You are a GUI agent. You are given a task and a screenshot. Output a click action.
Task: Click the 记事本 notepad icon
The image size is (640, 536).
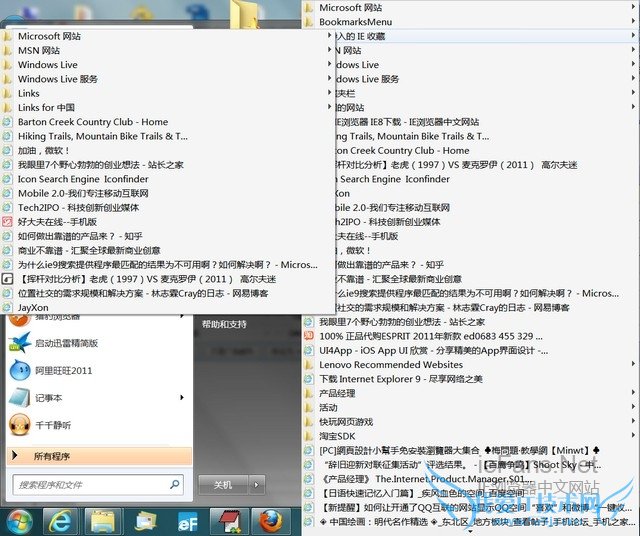click(x=19, y=397)
